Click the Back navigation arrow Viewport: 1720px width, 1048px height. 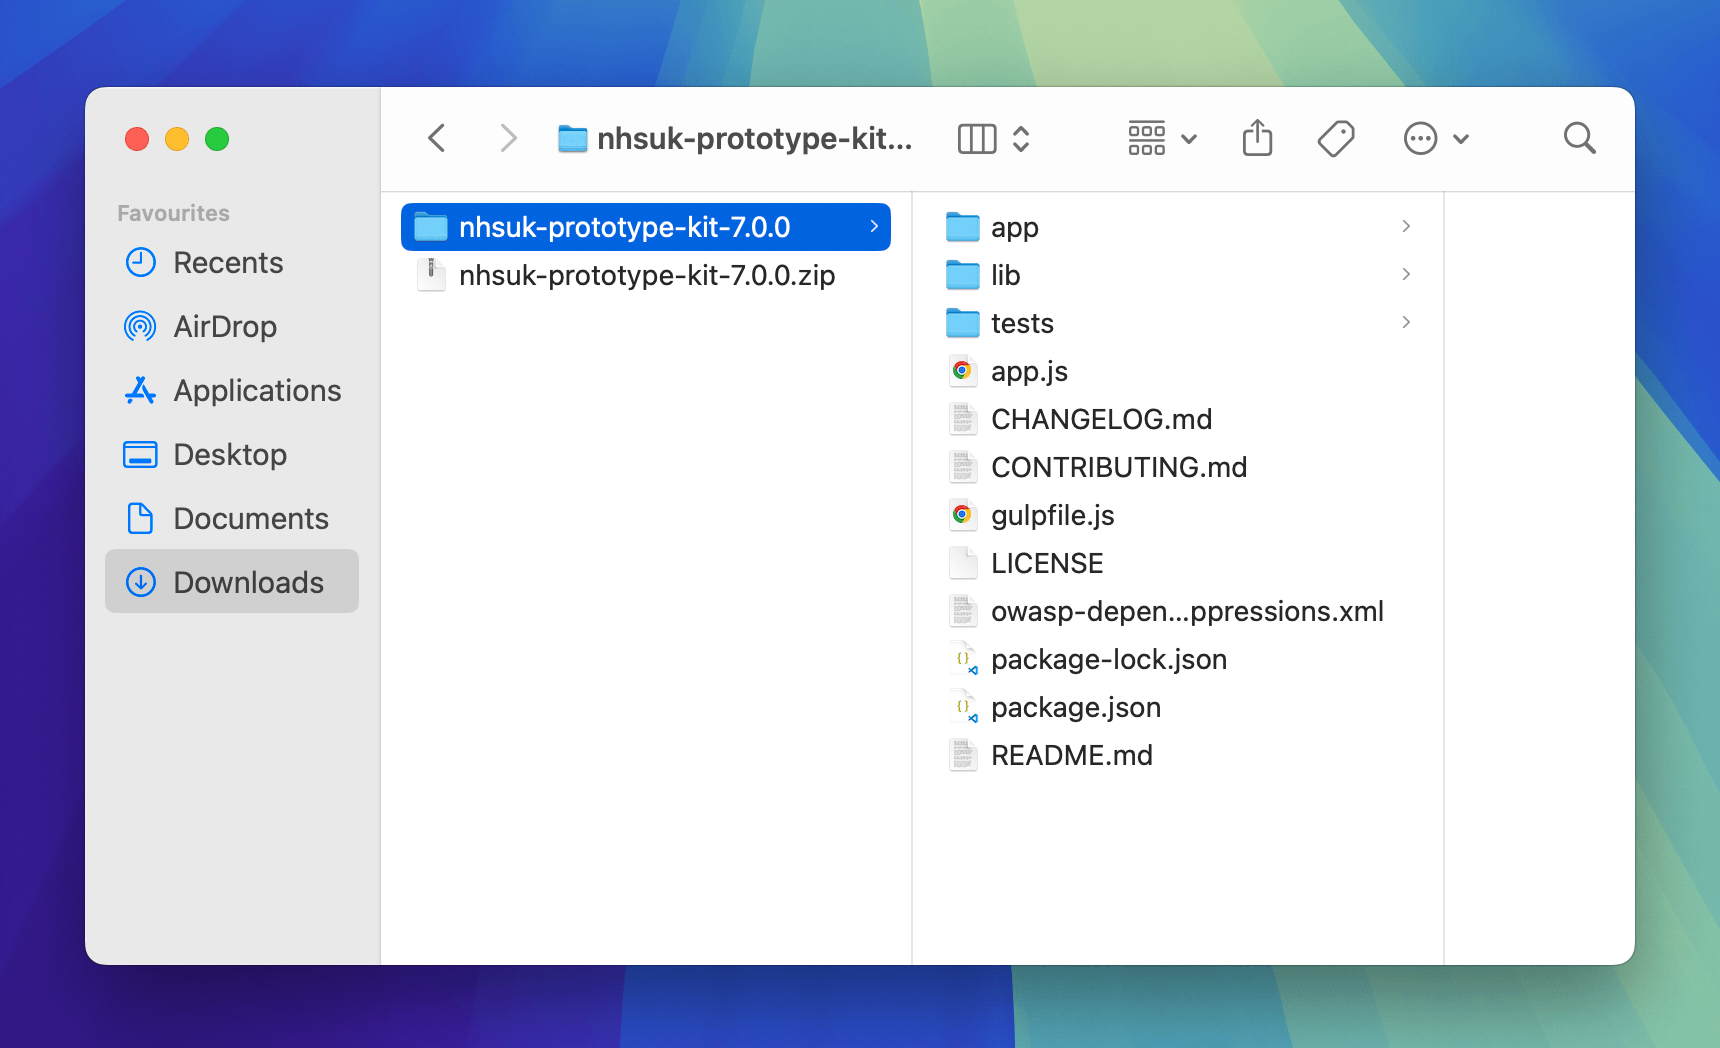(436, 138)
